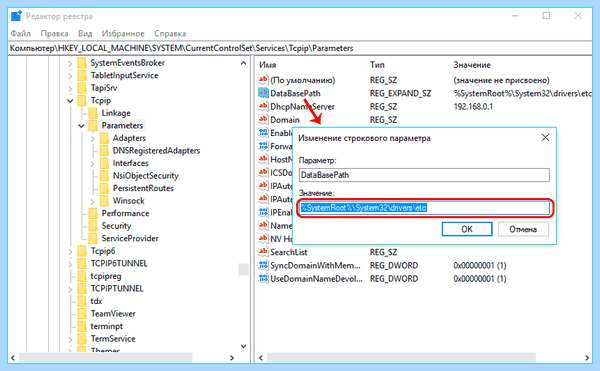Click the Значение input field
The image size is (600, 371).
click(x=424, y=208)
